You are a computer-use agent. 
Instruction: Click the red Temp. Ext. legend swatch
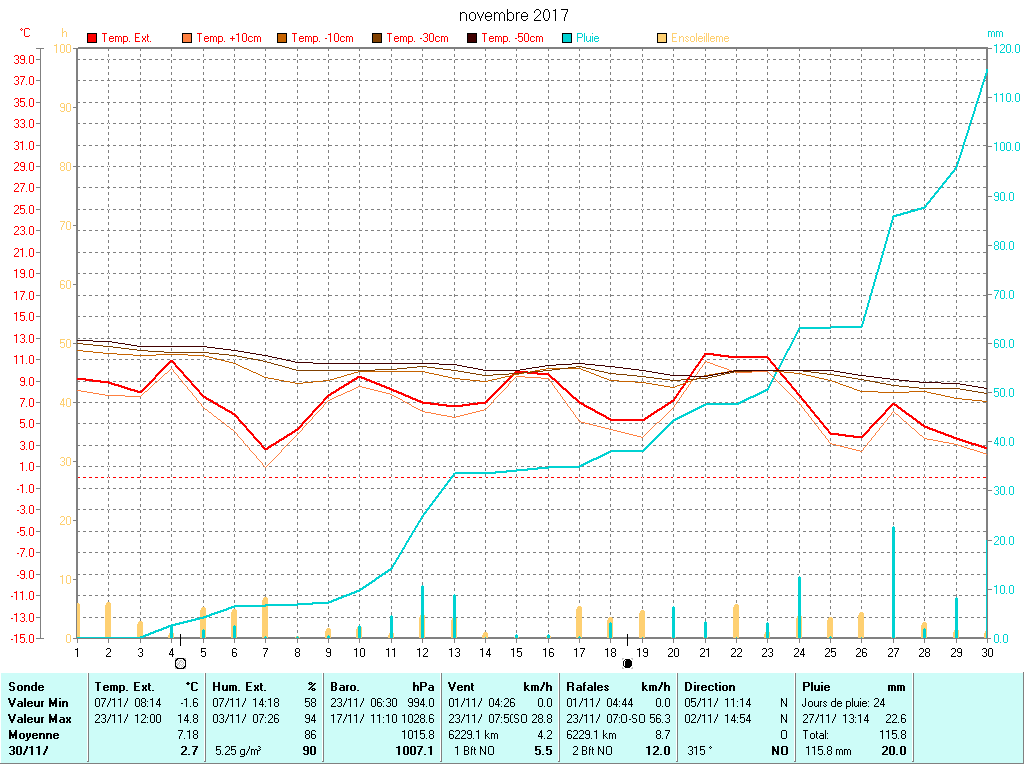[92, 38]
